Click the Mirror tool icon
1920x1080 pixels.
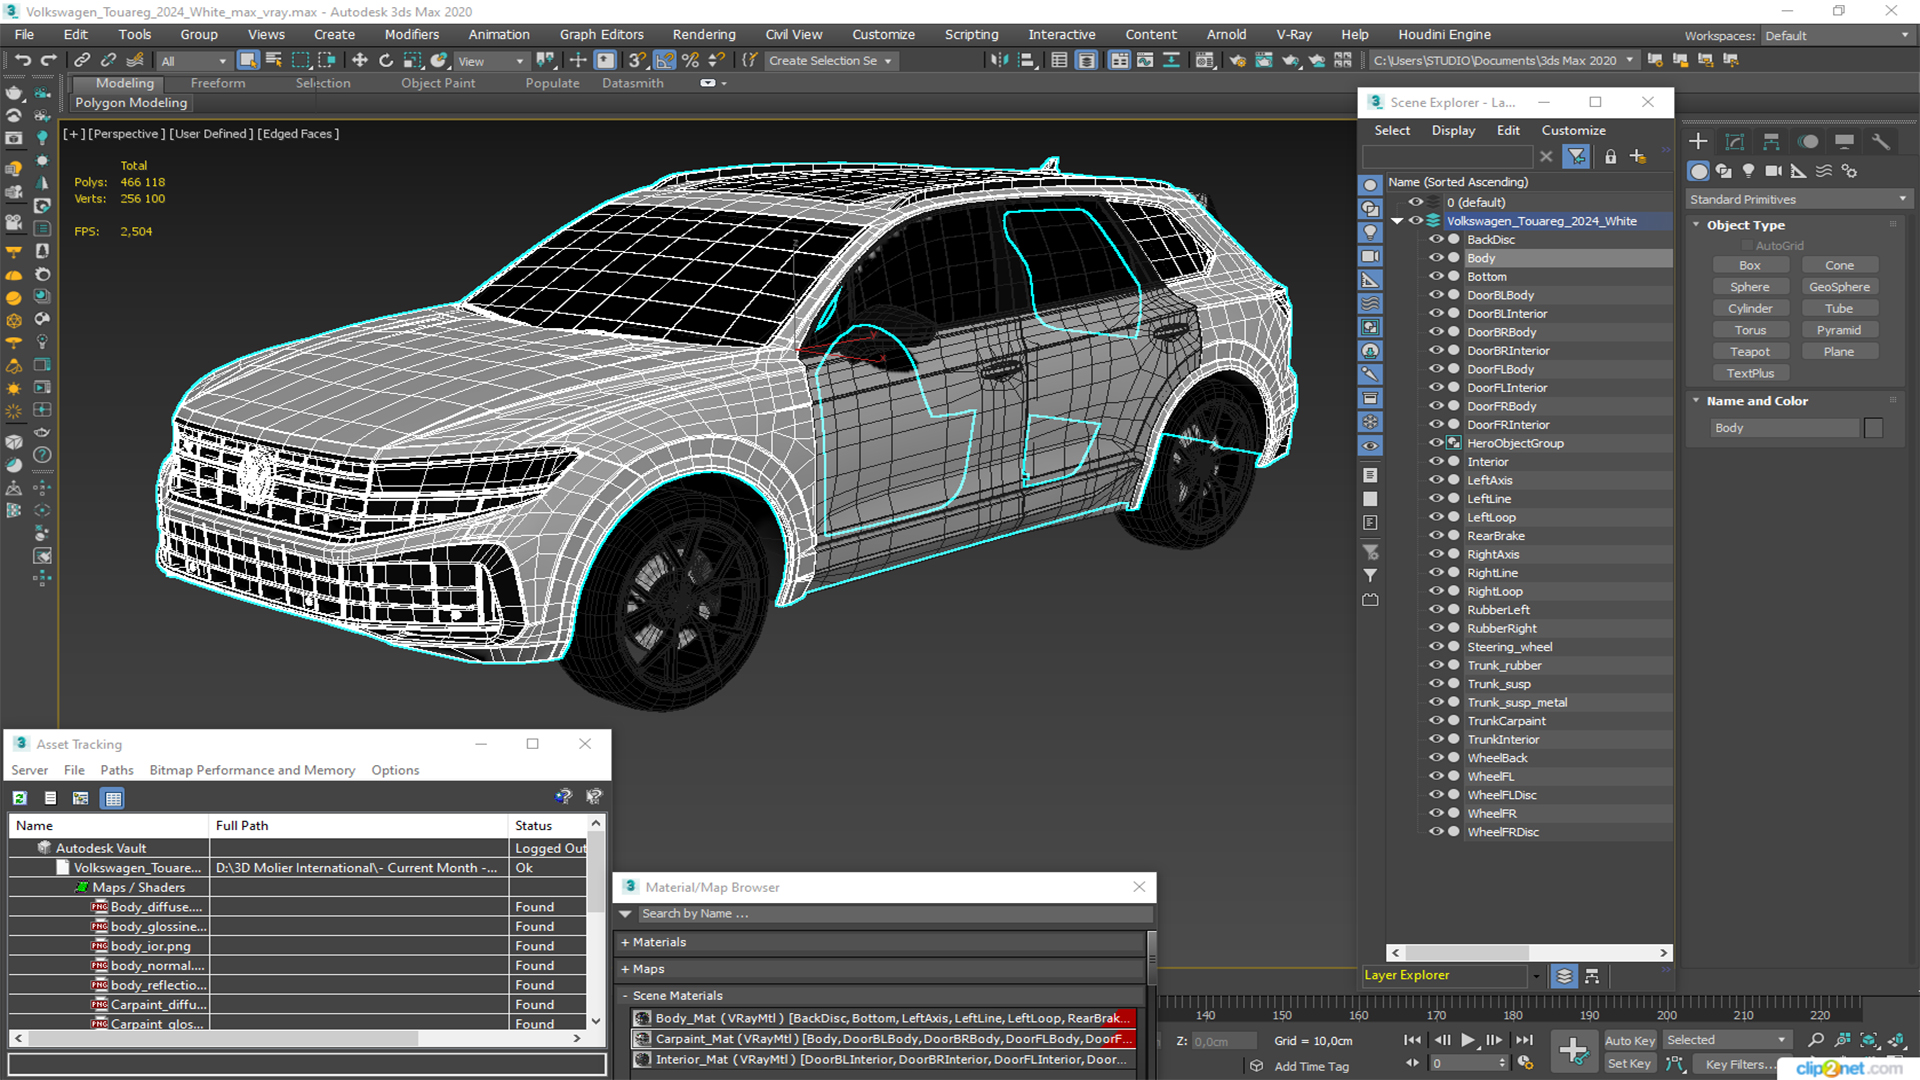click(999, 61)
